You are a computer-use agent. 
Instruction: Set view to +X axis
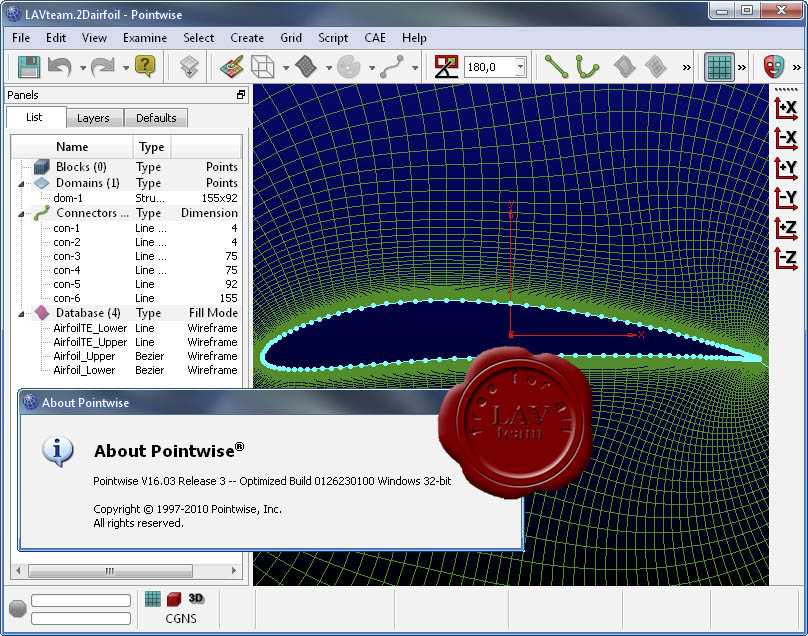[x=786, y=108]
